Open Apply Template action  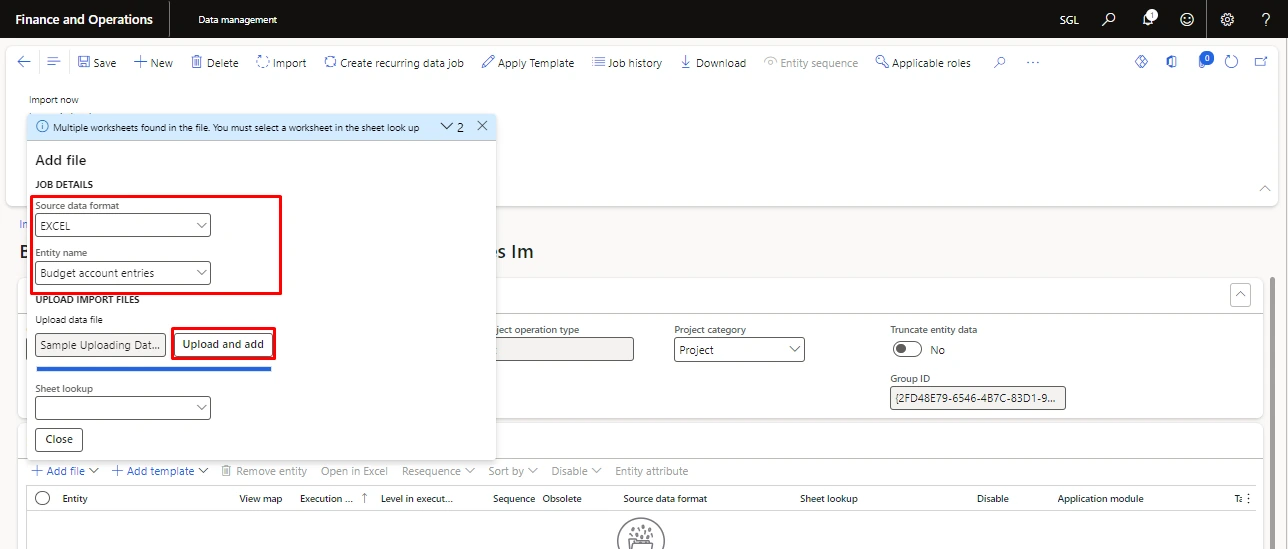(528, 62)
